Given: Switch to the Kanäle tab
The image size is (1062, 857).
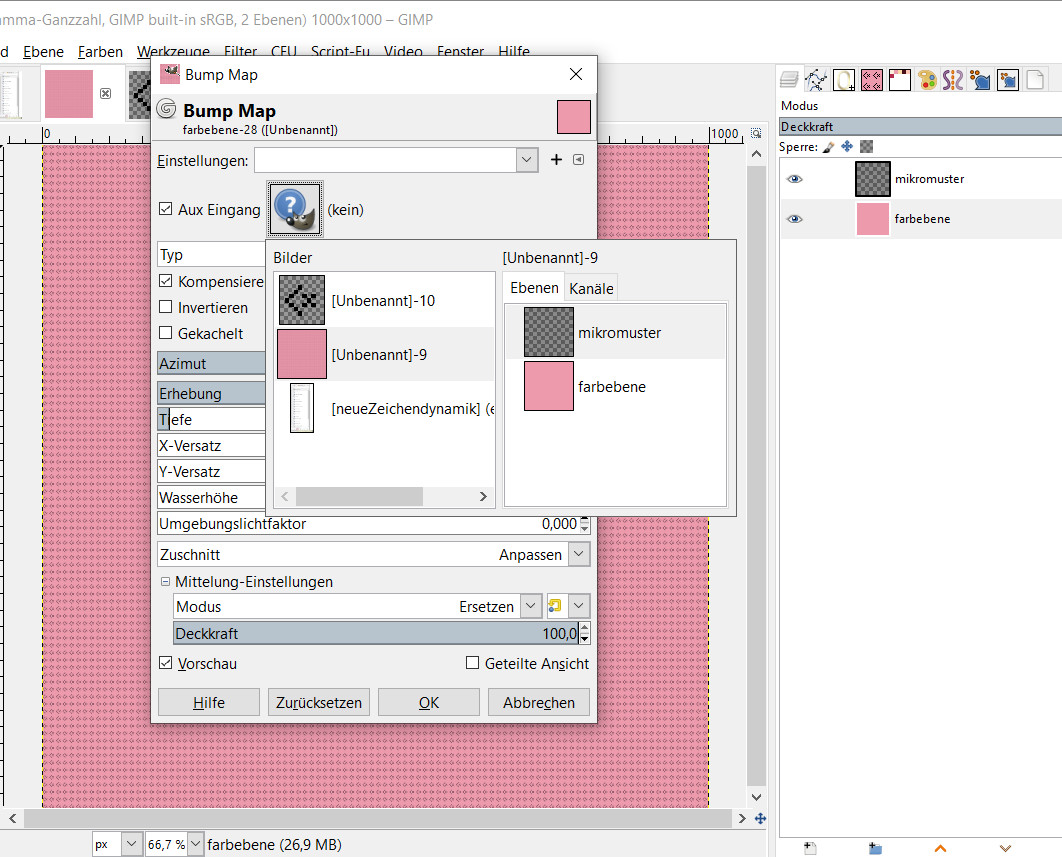Looking at the screenshot, I should pyautogui.click(x=591, y=289).
